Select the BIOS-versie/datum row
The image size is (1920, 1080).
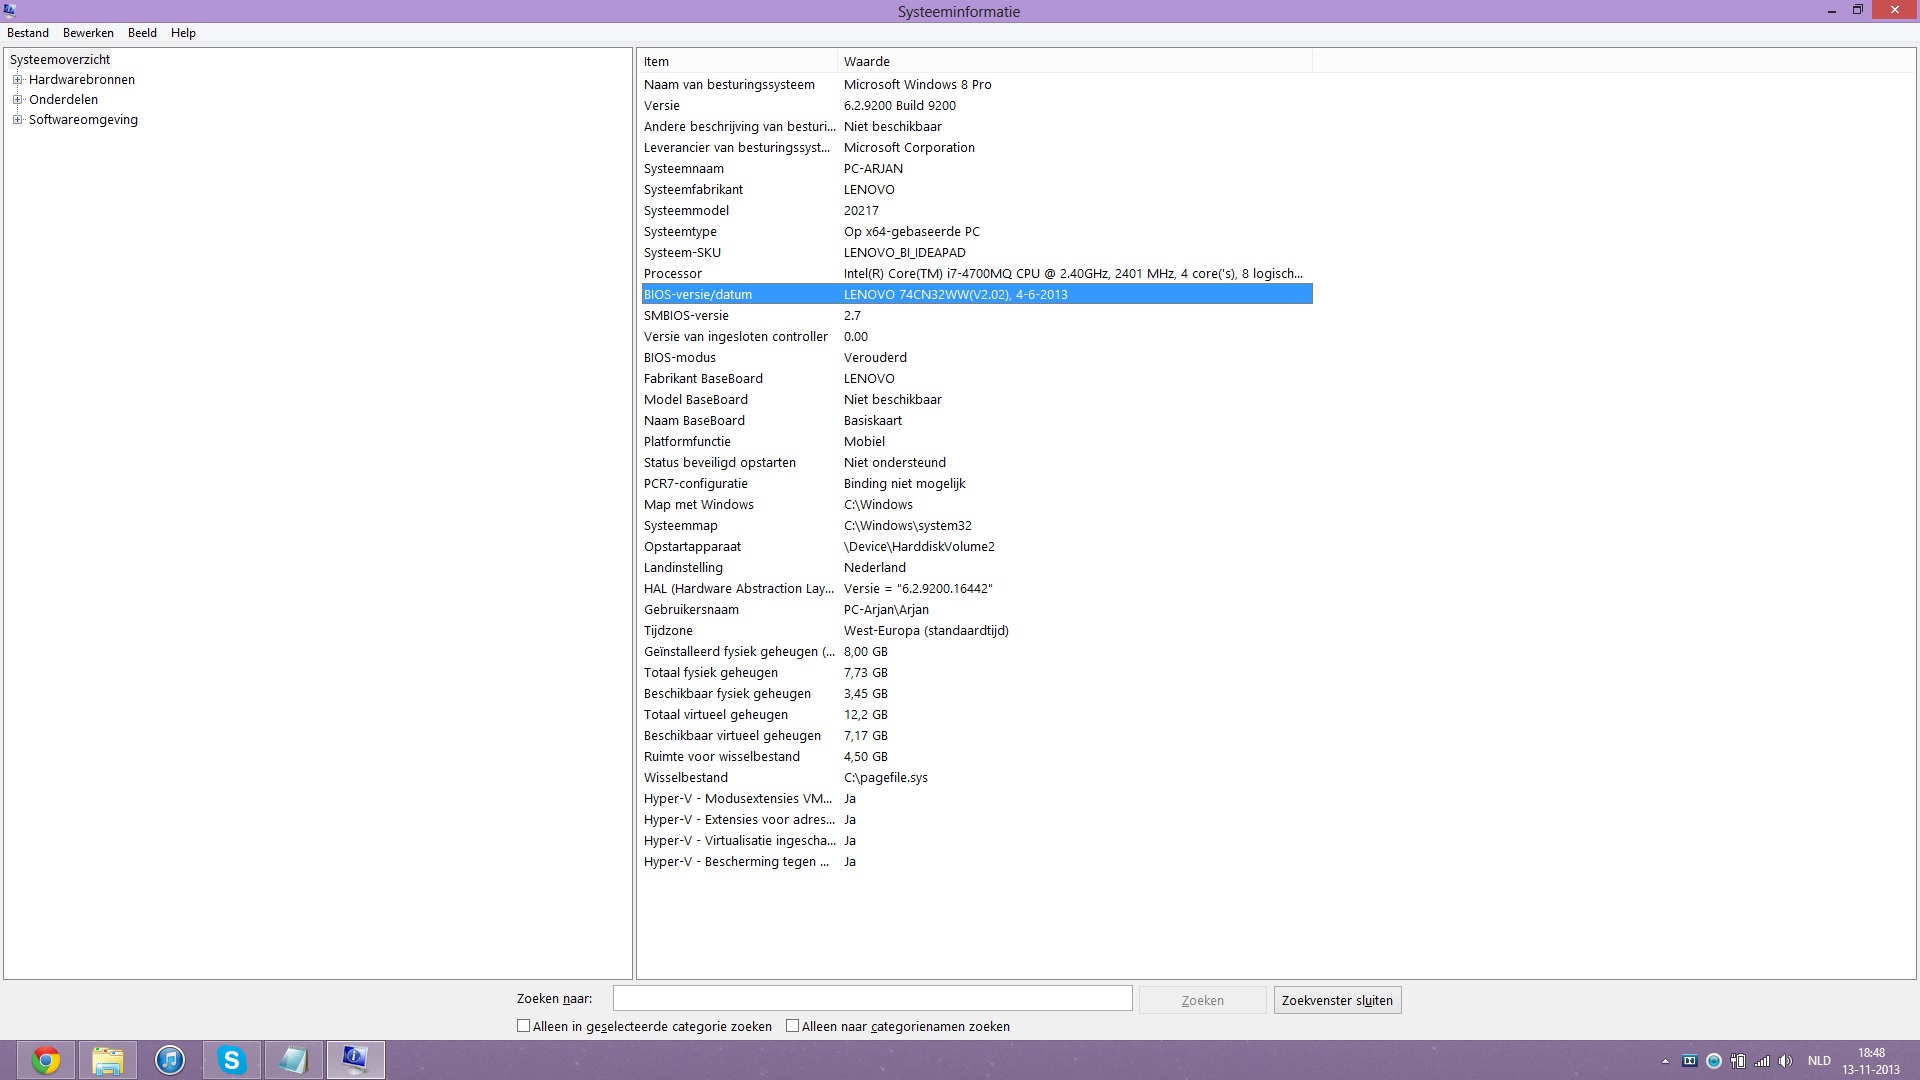tap(976, 294)
